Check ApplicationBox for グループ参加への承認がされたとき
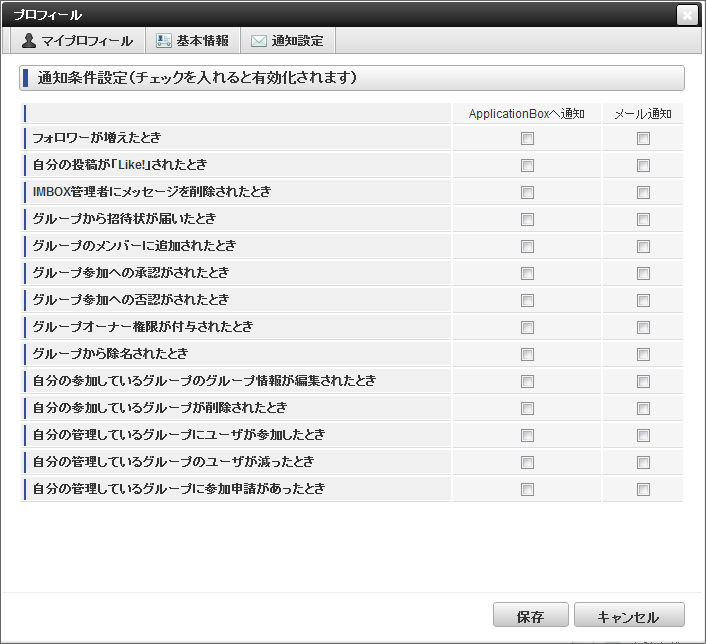 click(x=527, y=273)
